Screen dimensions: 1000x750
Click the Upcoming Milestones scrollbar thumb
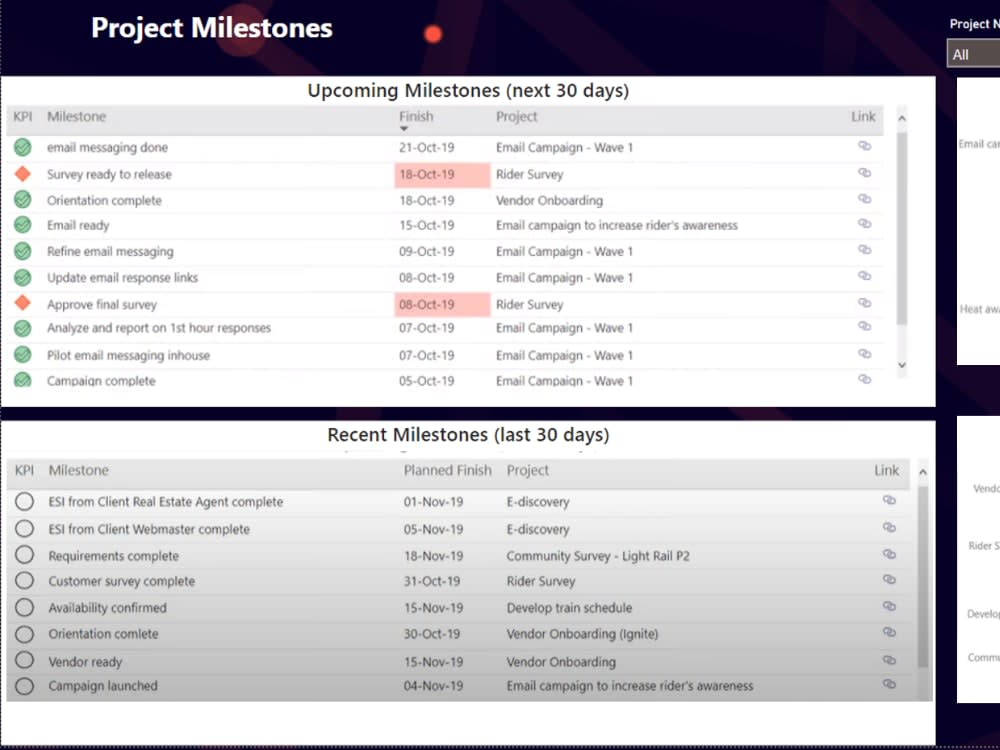pyautogui.click(x=902, y=228)
